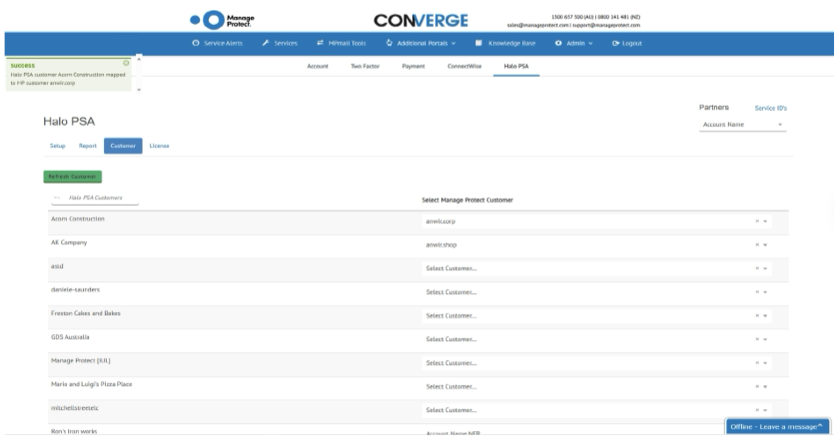Click the Manage Protect [IUL] customer name
This screenshot has width=839, height=448.
[81, 361]
